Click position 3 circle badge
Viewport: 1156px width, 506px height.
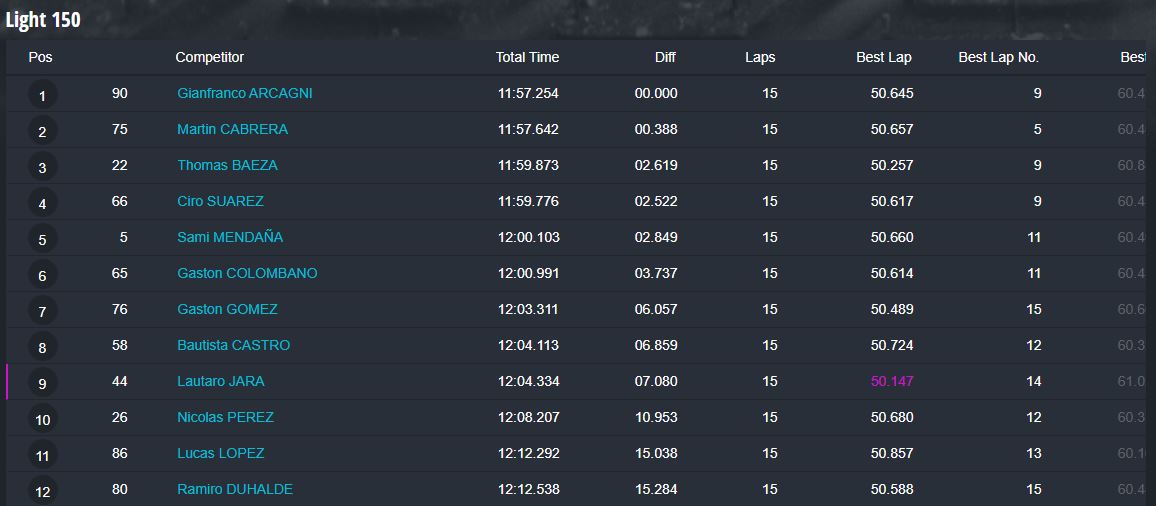click(42, 167)
